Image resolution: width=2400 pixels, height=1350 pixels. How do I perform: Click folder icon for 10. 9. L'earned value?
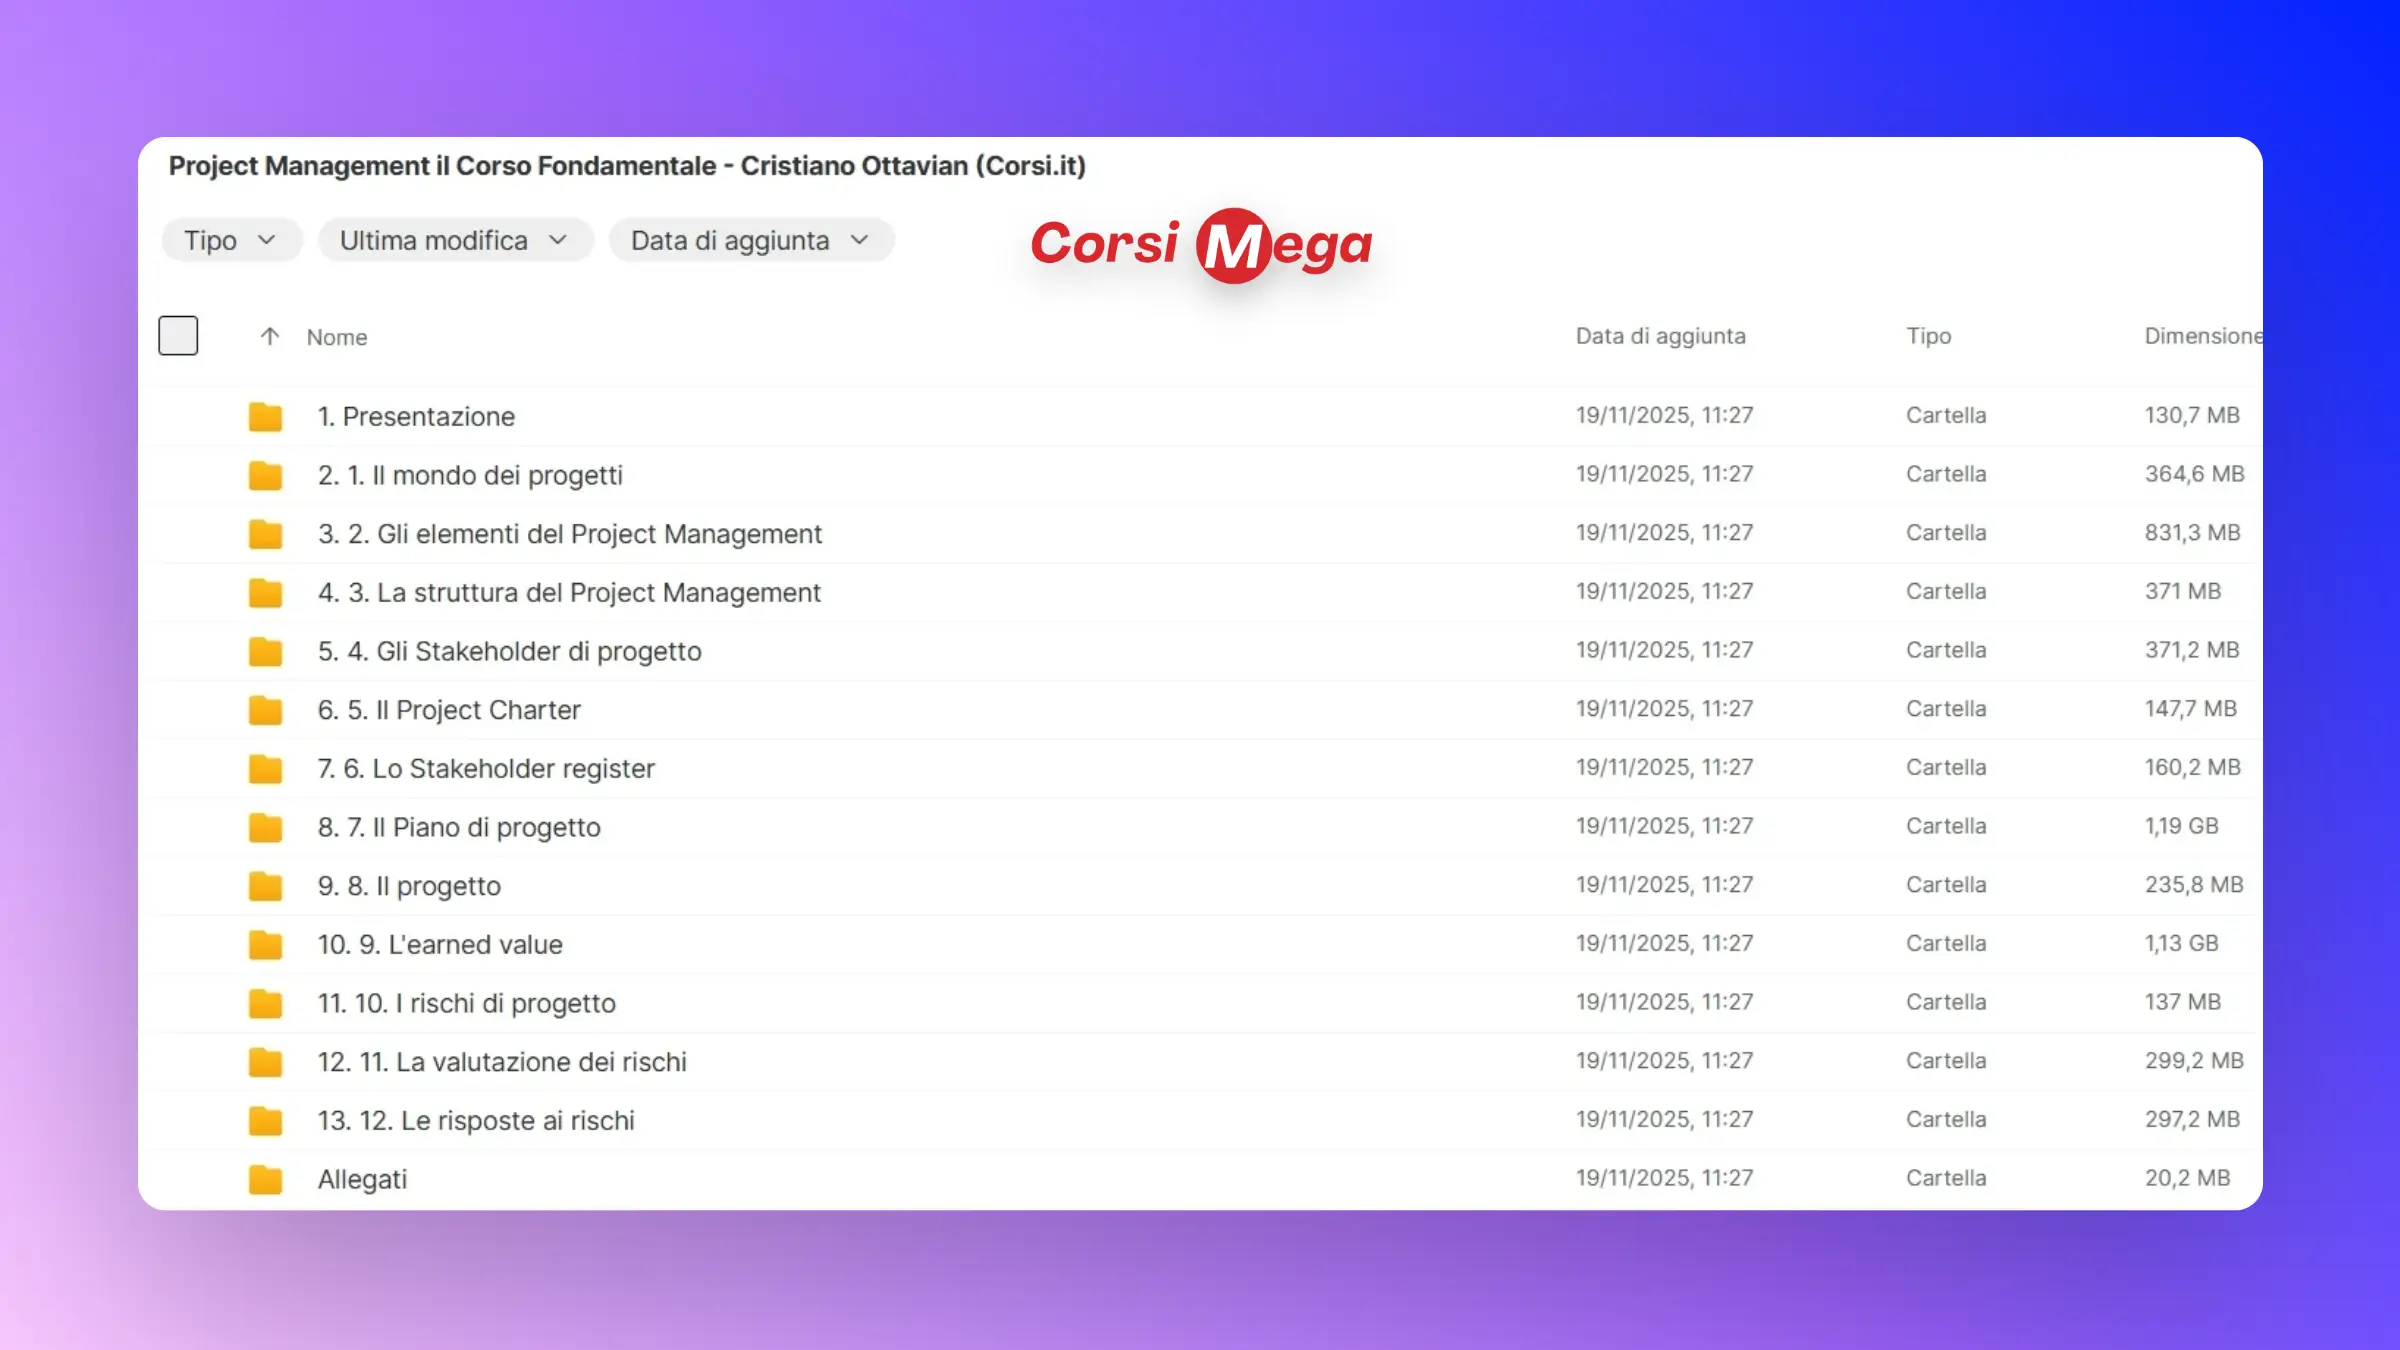(265, 944)
